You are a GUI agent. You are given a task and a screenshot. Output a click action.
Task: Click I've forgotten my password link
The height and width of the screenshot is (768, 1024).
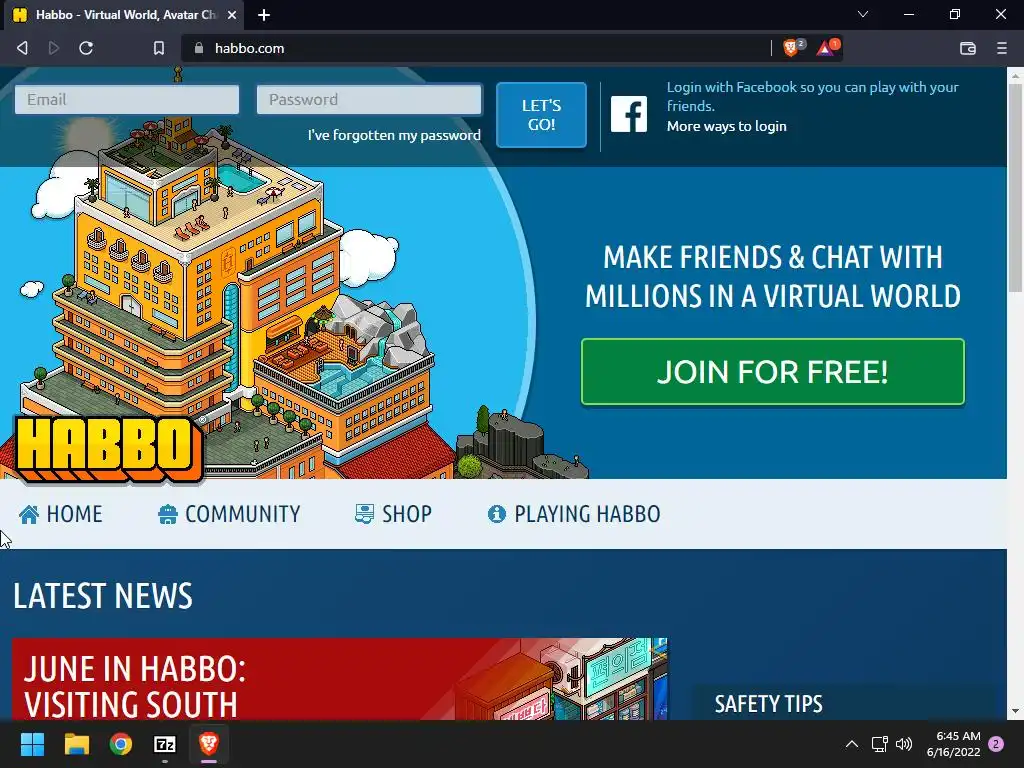(394, 135)
